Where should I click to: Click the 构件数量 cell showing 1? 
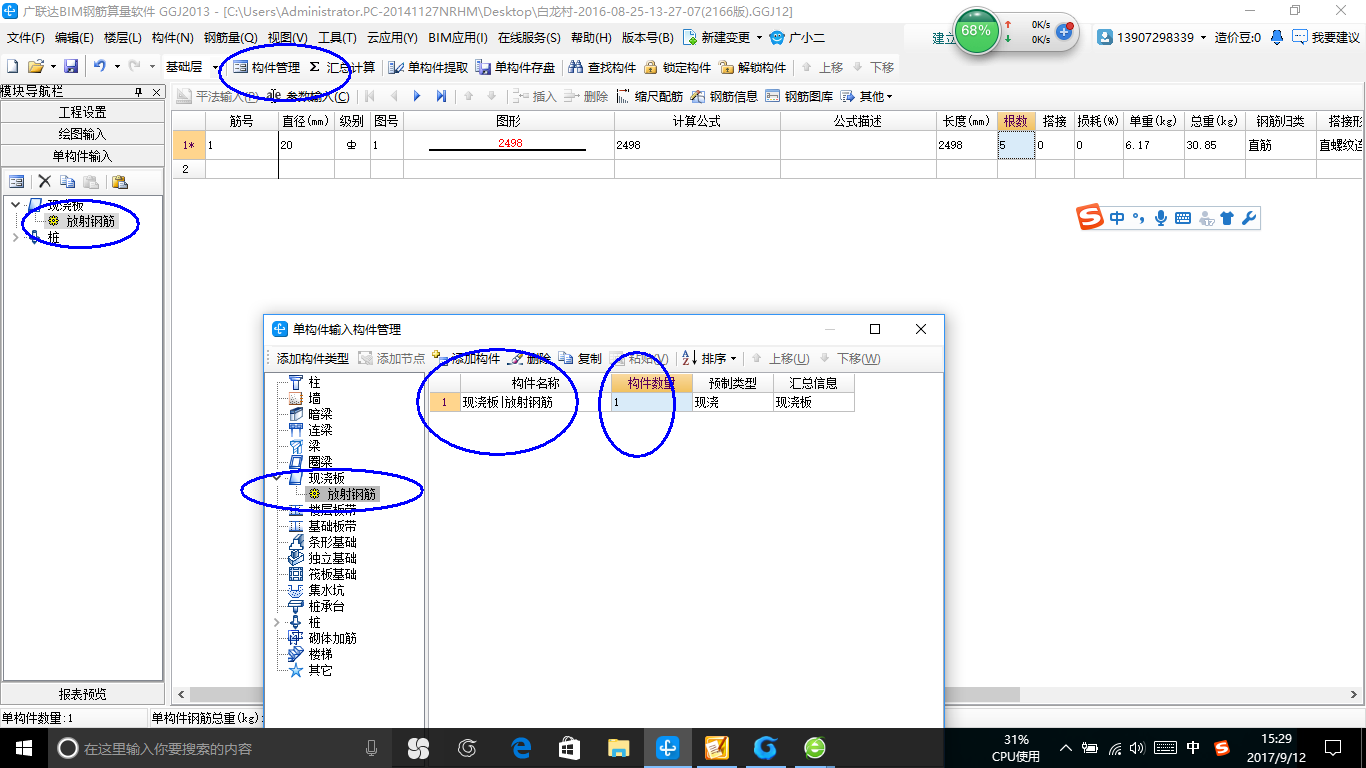click(651, 402)
